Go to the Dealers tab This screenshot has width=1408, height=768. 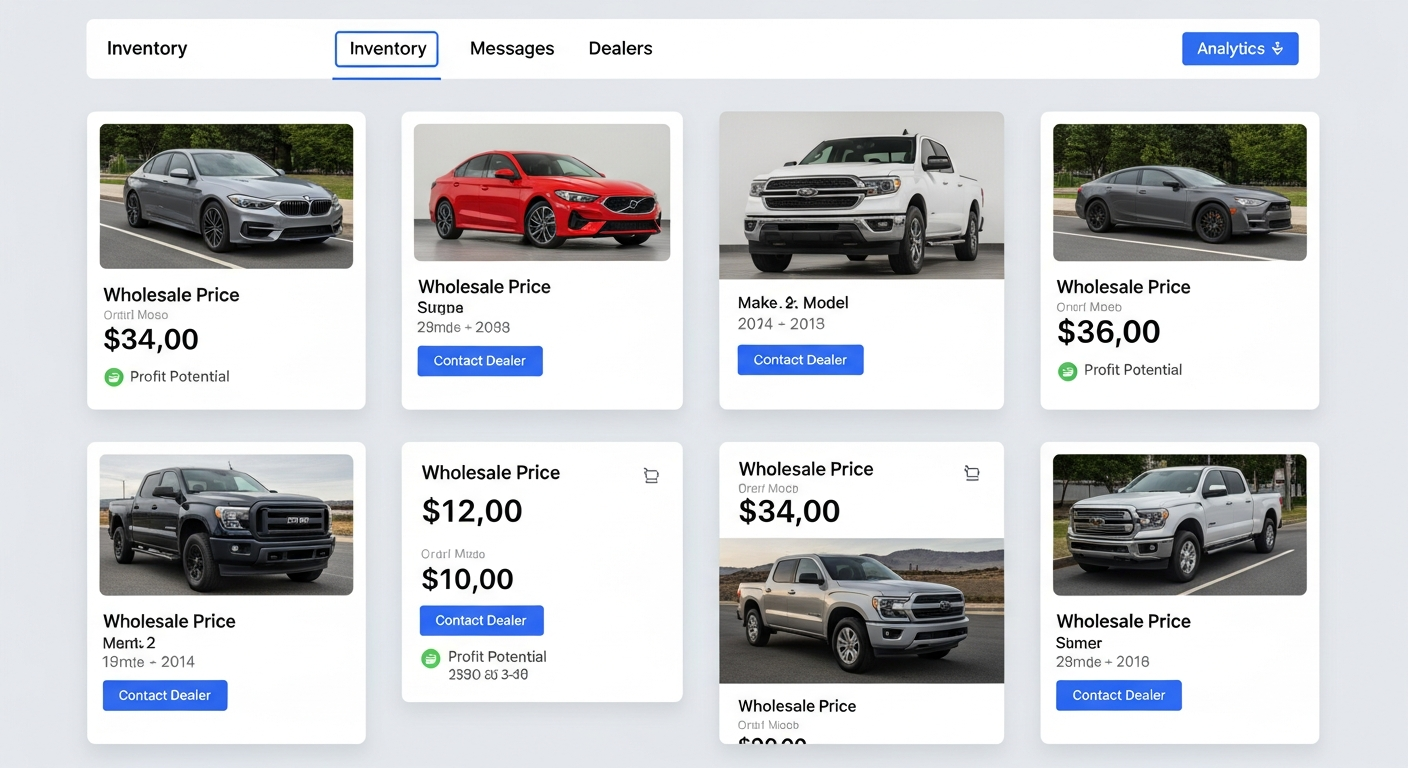click(620, 49)
